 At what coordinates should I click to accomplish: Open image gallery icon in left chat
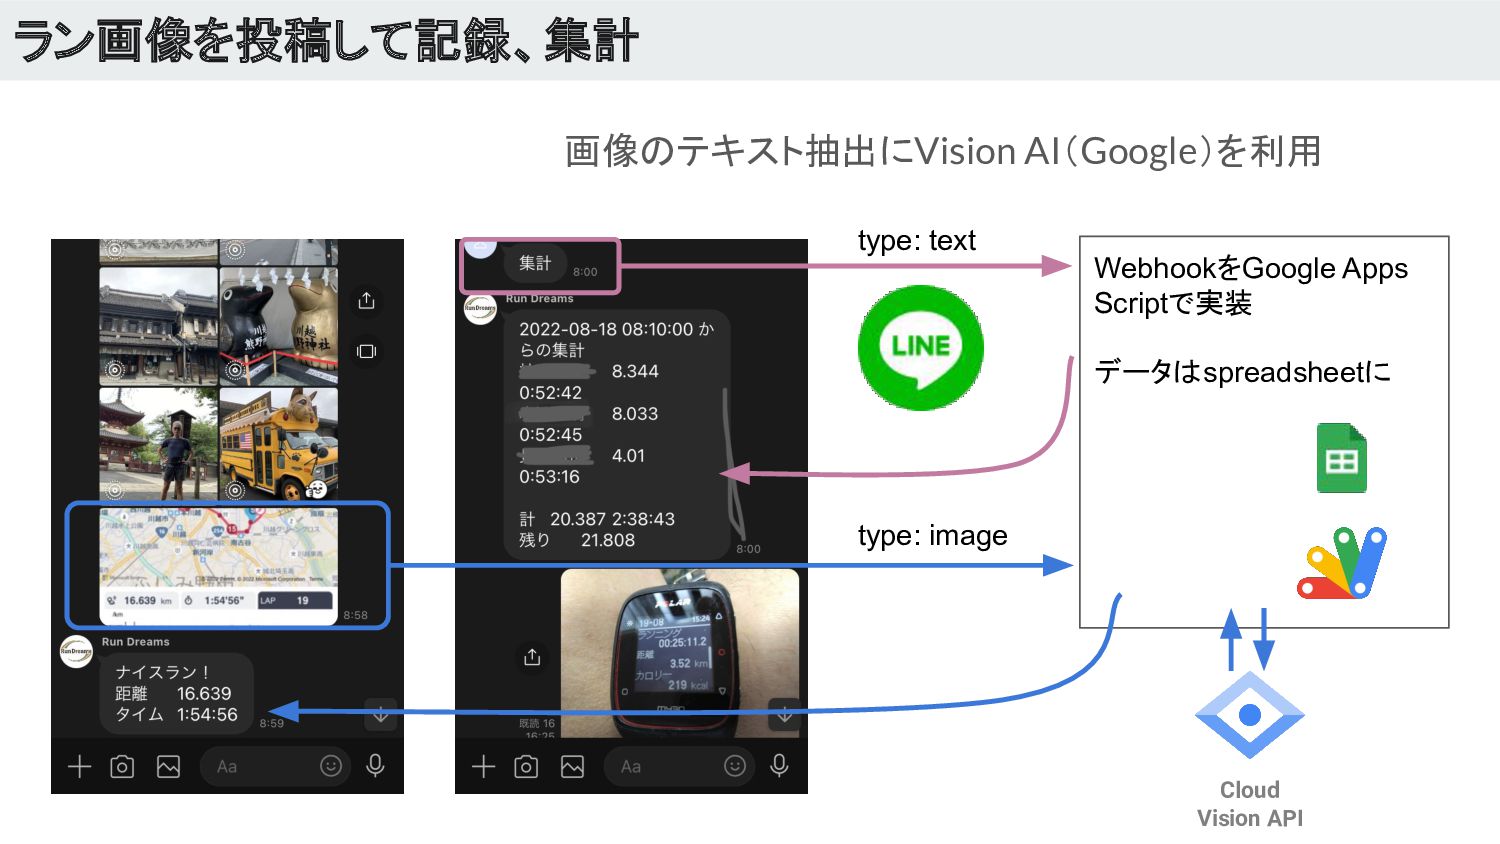[168, 767]
